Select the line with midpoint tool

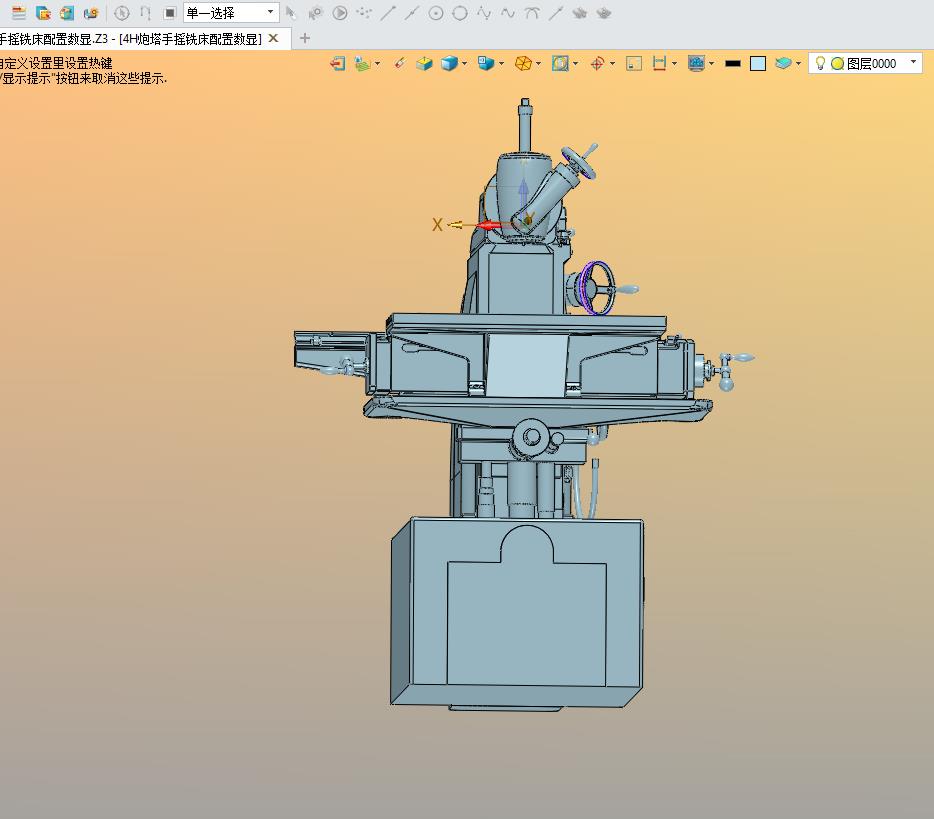(x=412, y=13)
